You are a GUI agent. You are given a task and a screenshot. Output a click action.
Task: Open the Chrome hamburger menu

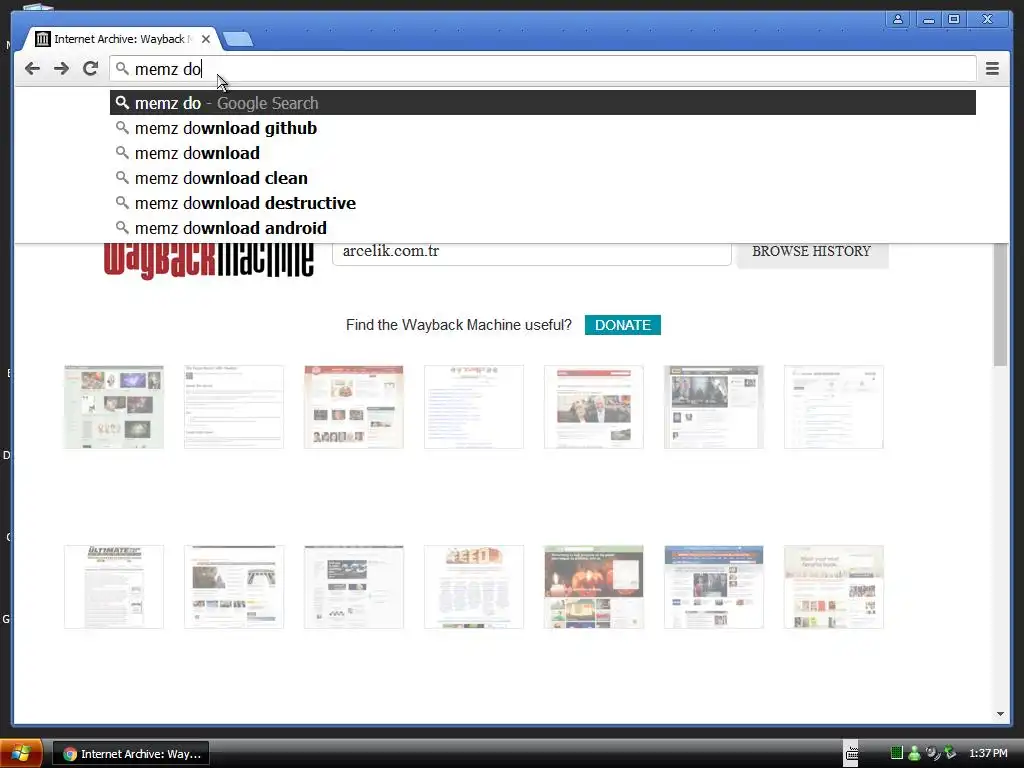click(992, 69)
